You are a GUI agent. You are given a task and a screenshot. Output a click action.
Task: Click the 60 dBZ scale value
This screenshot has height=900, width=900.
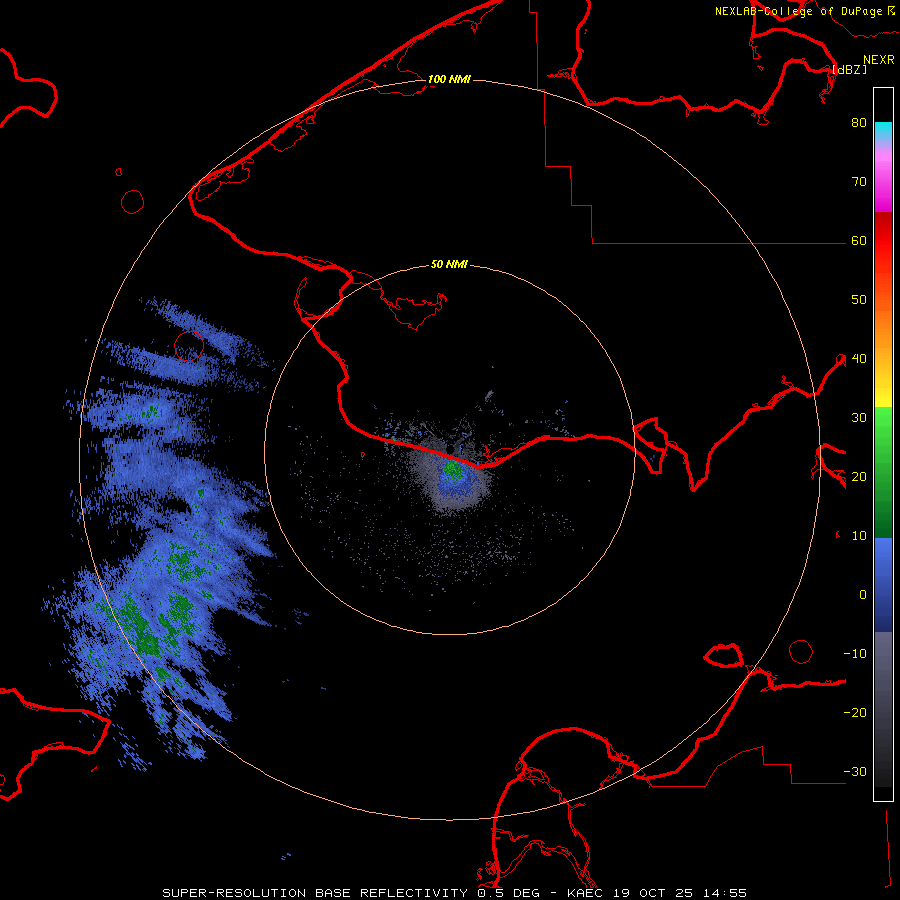click(x=859, y=241)
